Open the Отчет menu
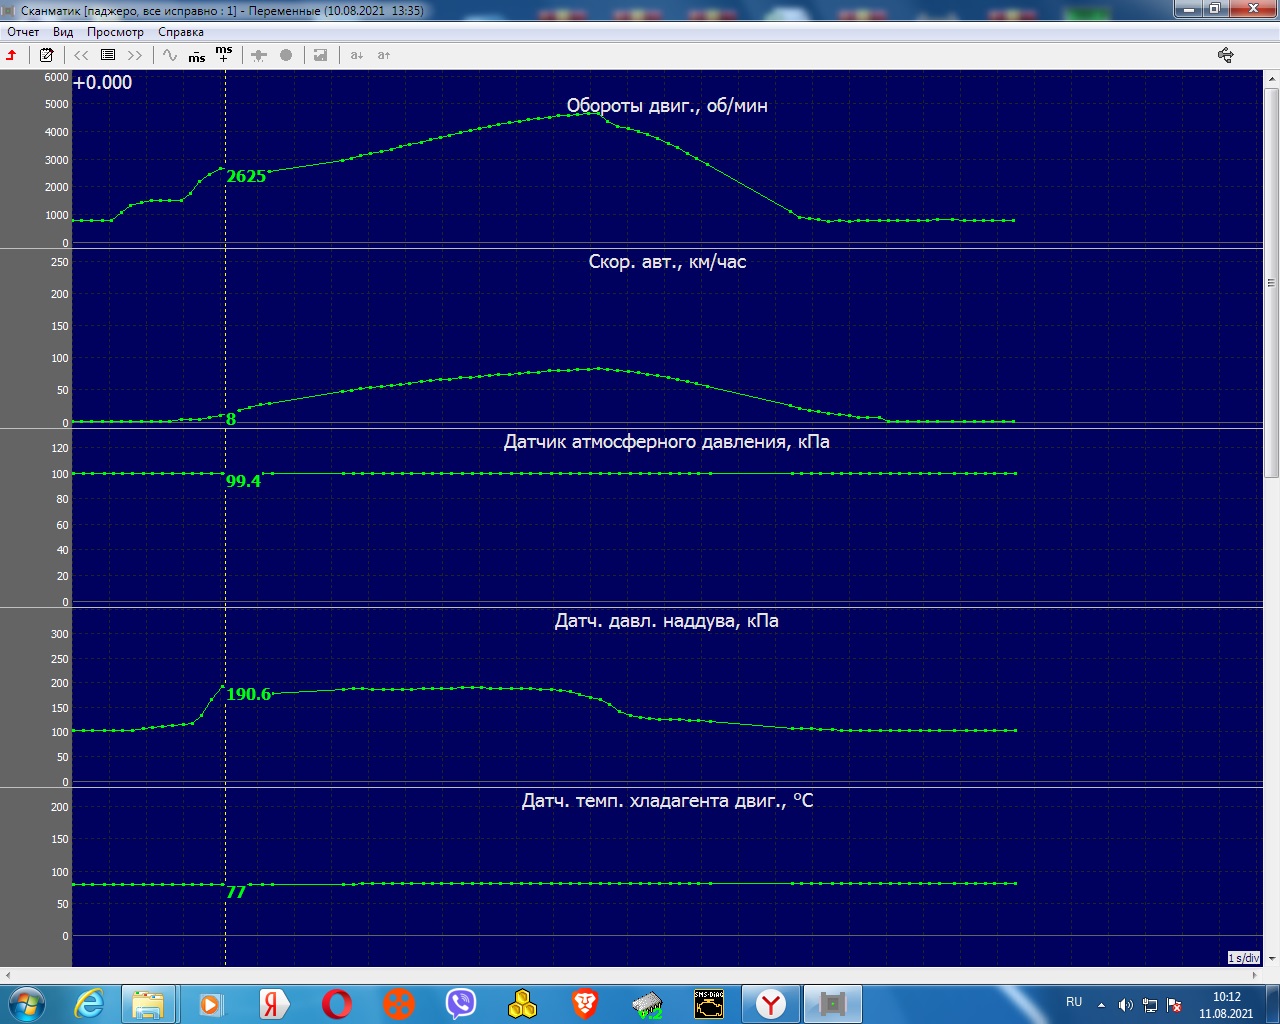The height and width of the screenshot is (1024, 1280). click(23, 32)
